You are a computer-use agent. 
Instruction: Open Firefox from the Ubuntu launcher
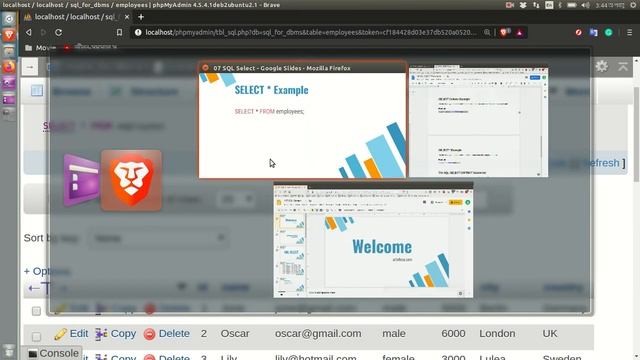tap(9, 66)
